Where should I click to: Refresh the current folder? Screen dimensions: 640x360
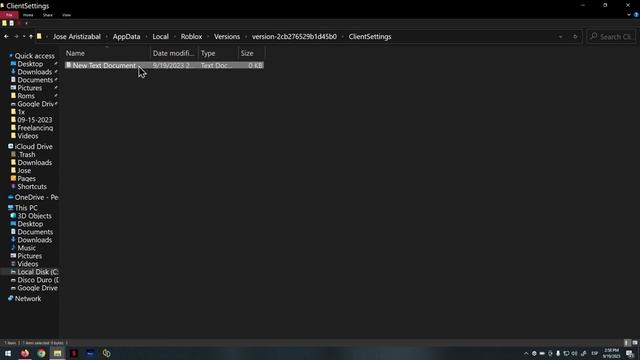click(575, 37)
